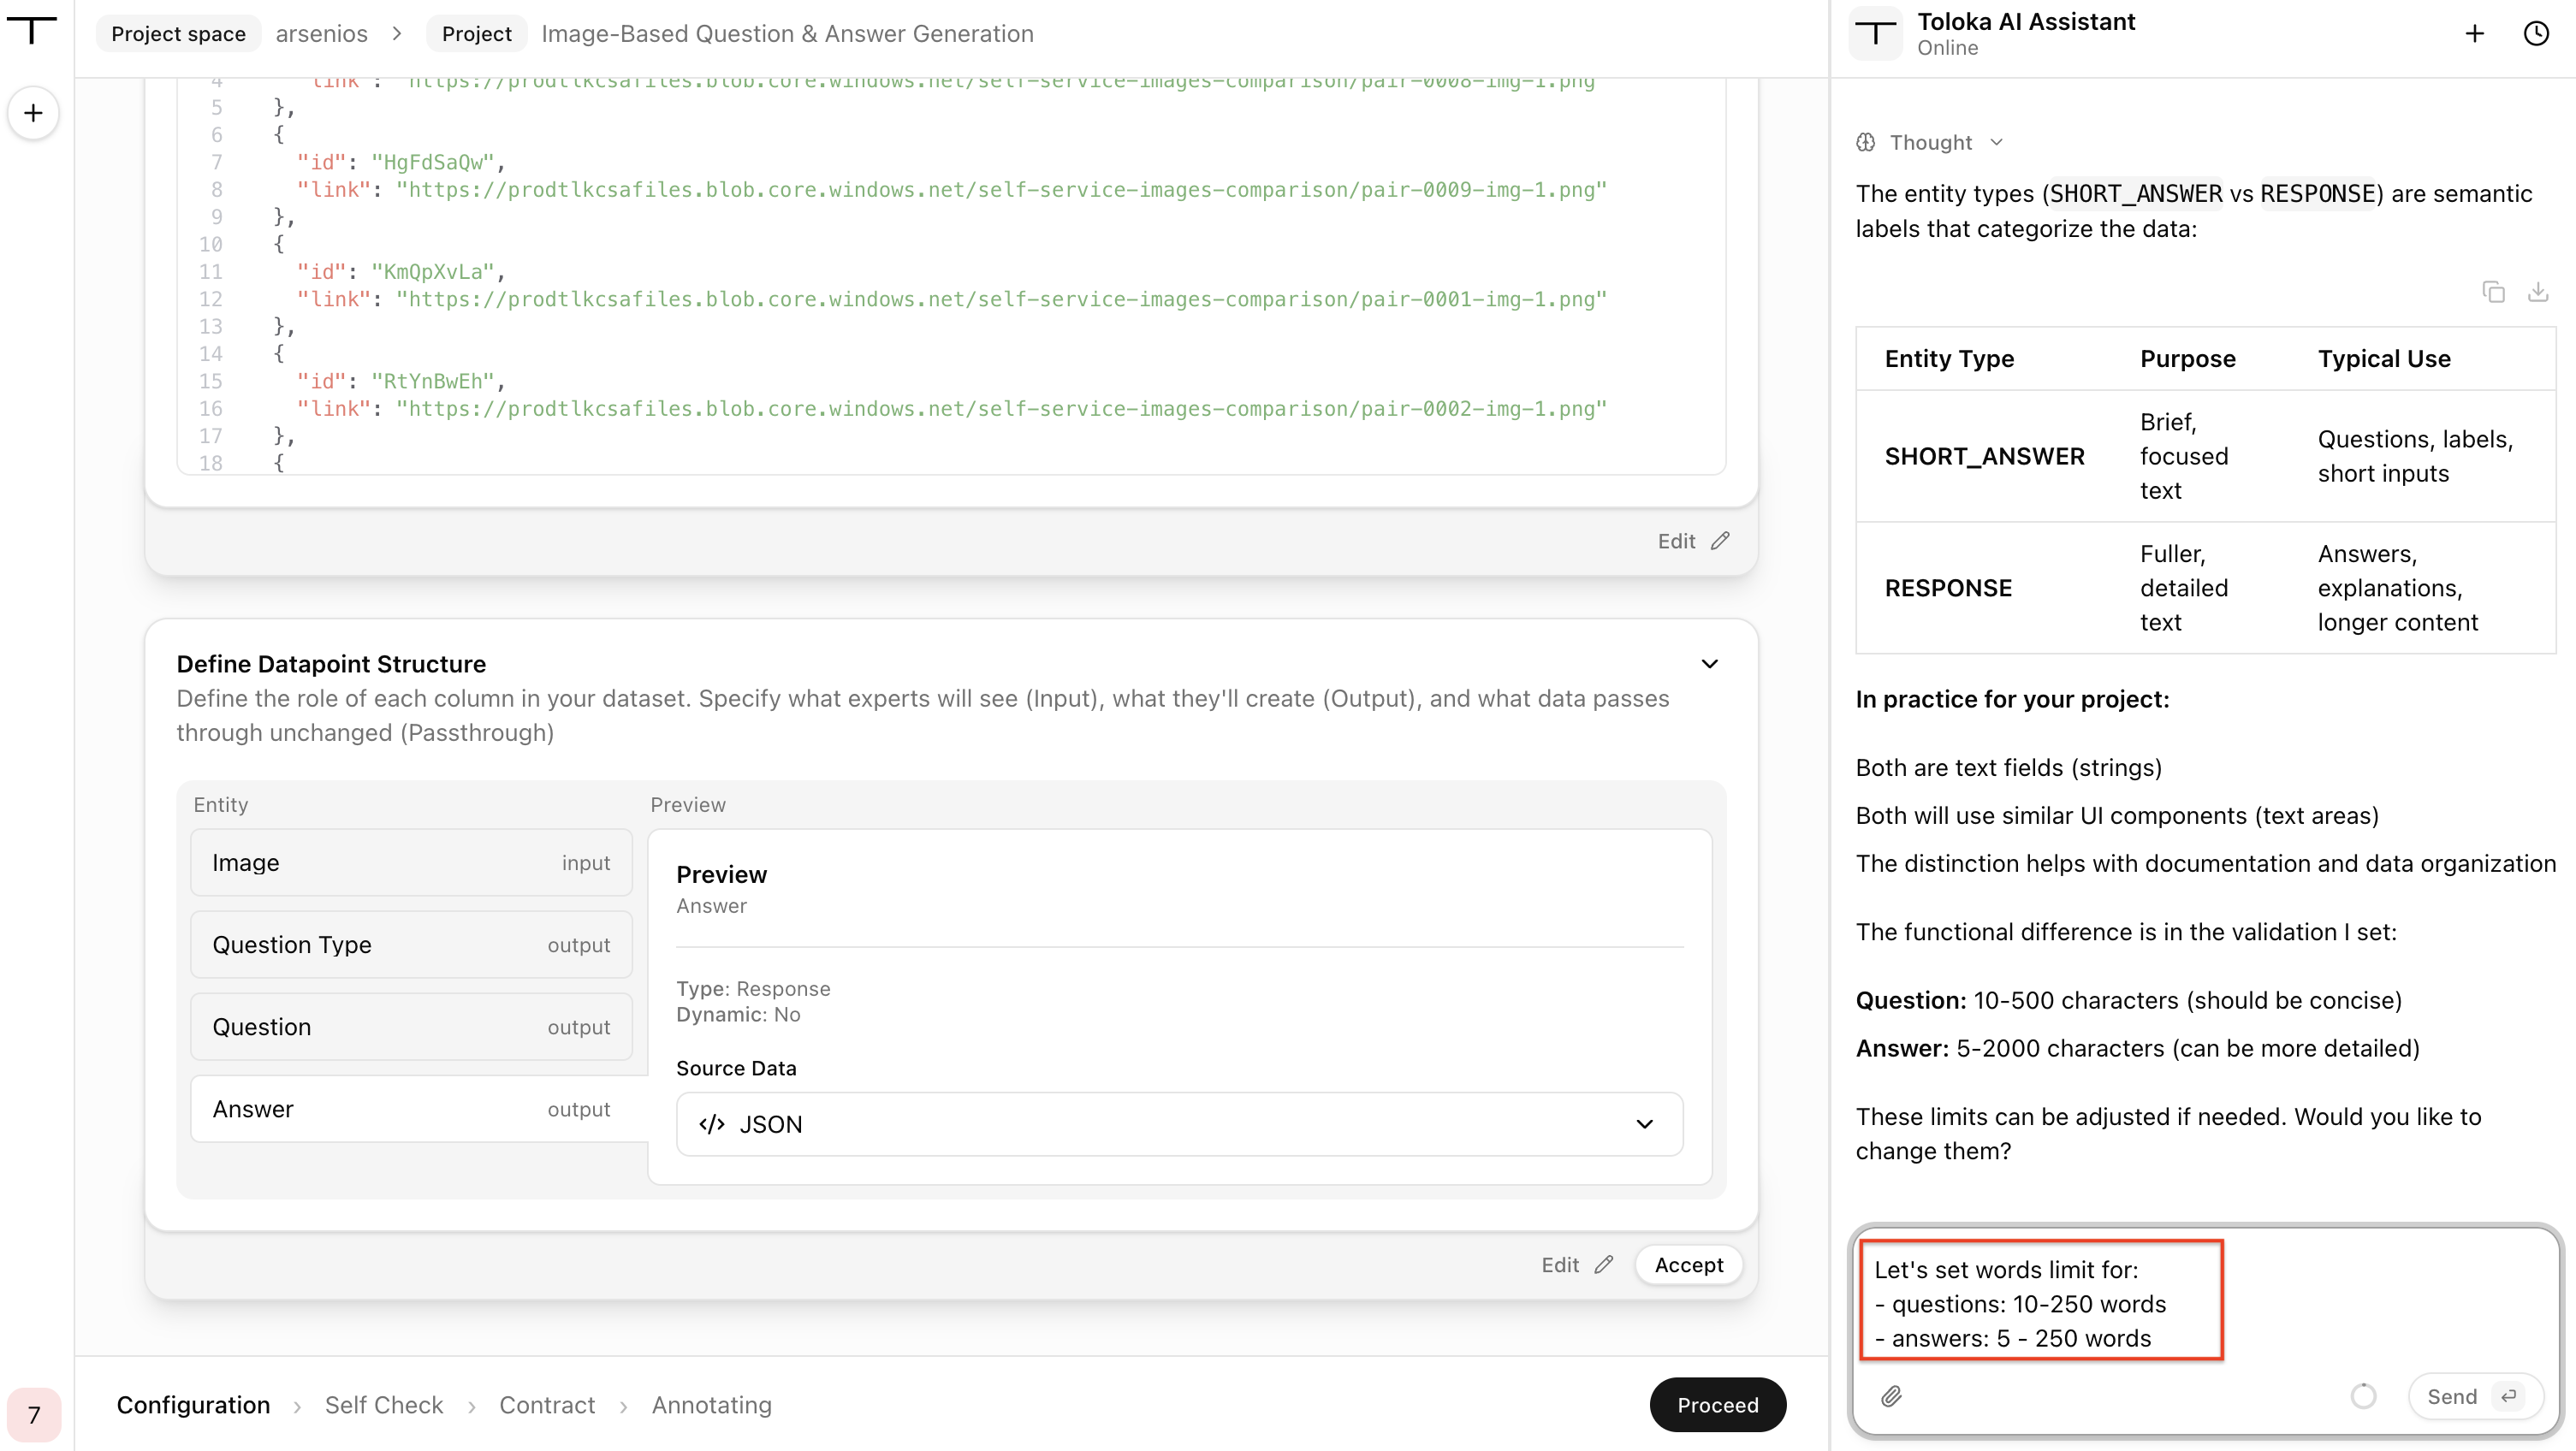
Task: Open the arsenios breadcrumb
Action: pyautogui.click(x=321, y=34)
